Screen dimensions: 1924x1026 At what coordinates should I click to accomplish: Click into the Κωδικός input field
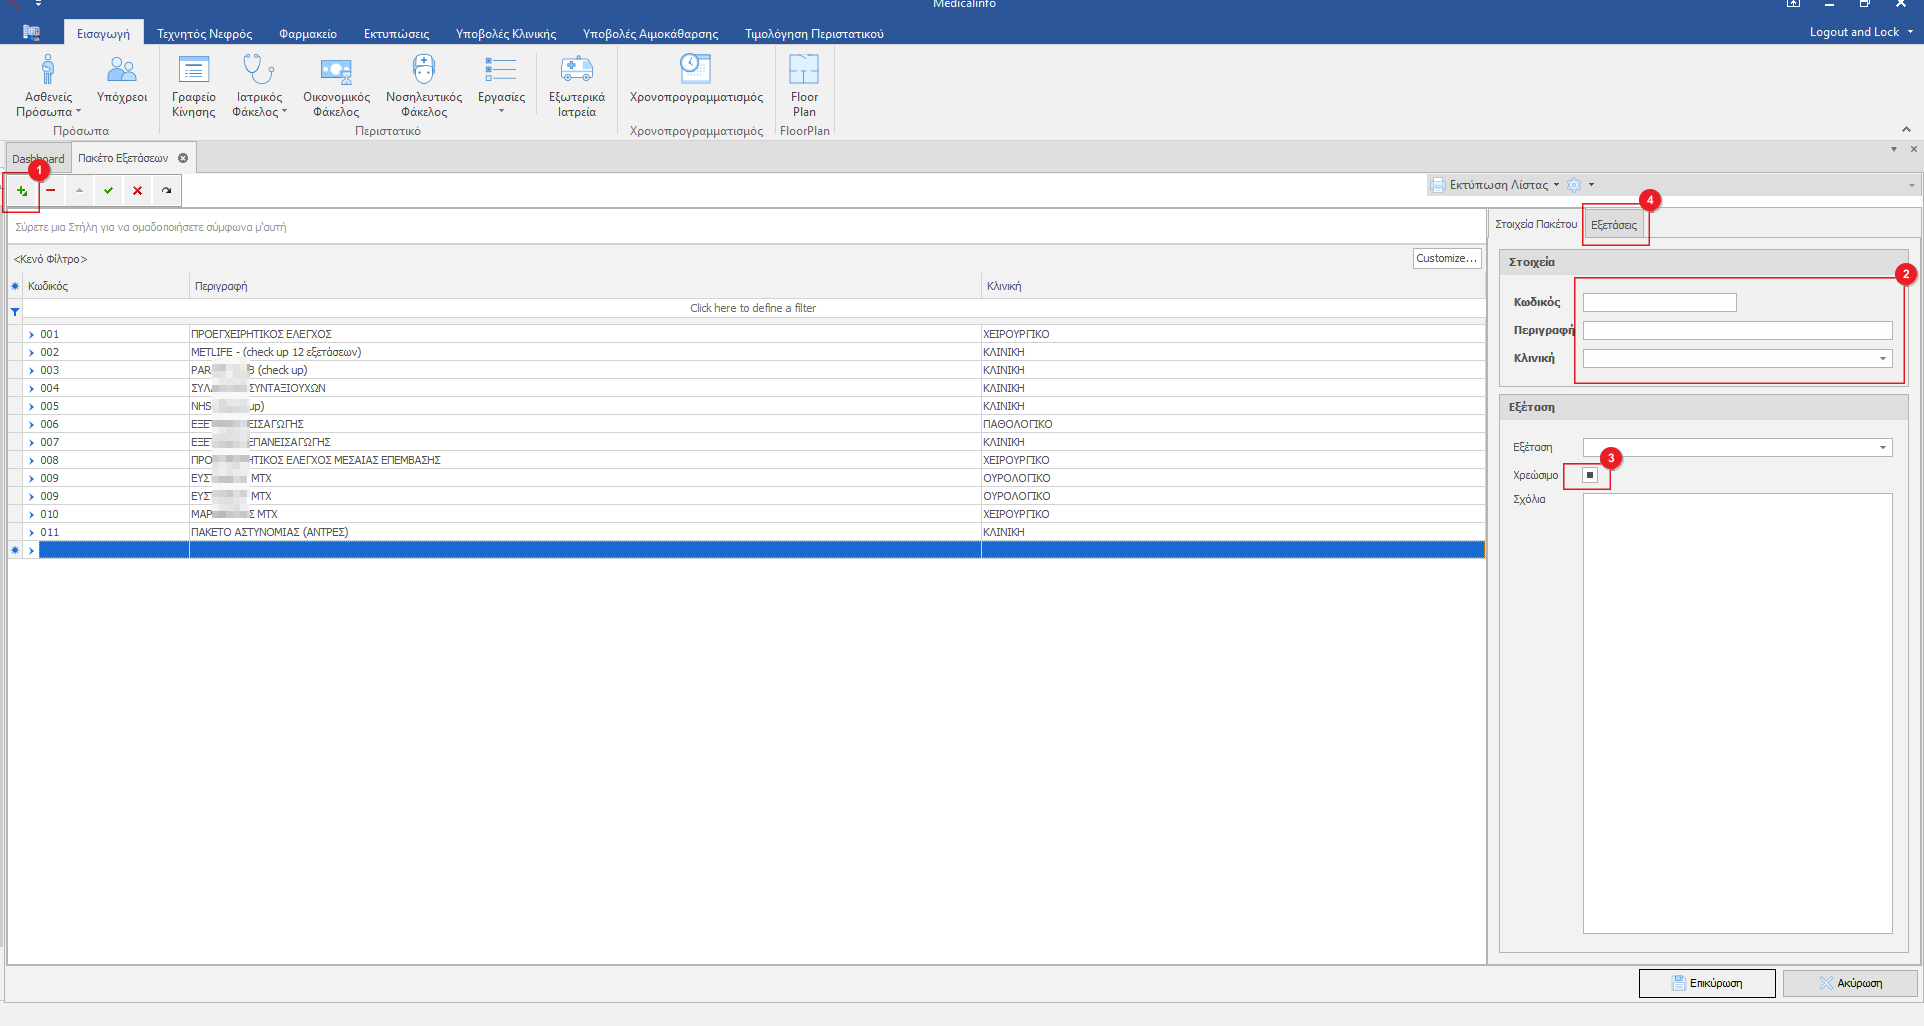(1659, 303)
